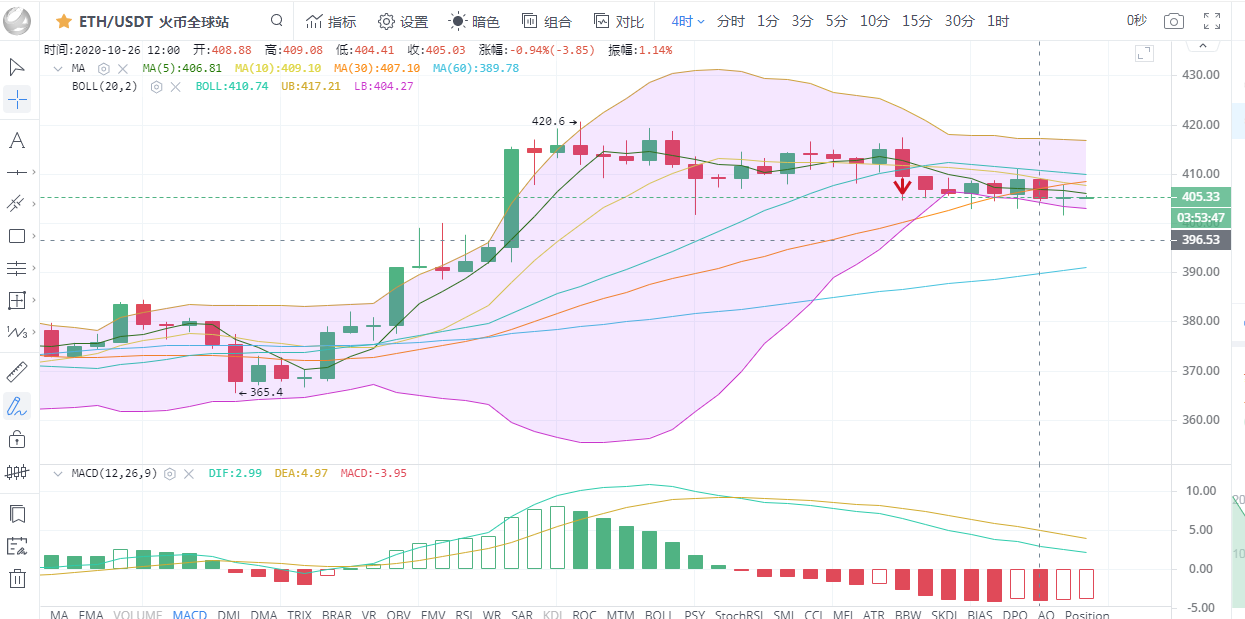
Task: Select the KDJ indicator tab
Action: [552, 614]
